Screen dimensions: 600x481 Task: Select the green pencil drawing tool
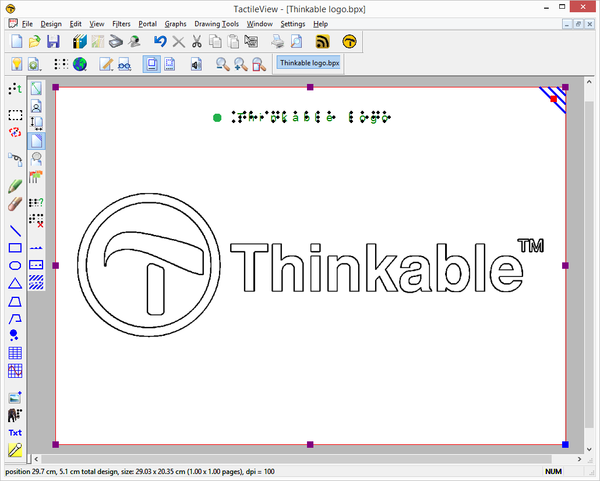tap(15, 186)
